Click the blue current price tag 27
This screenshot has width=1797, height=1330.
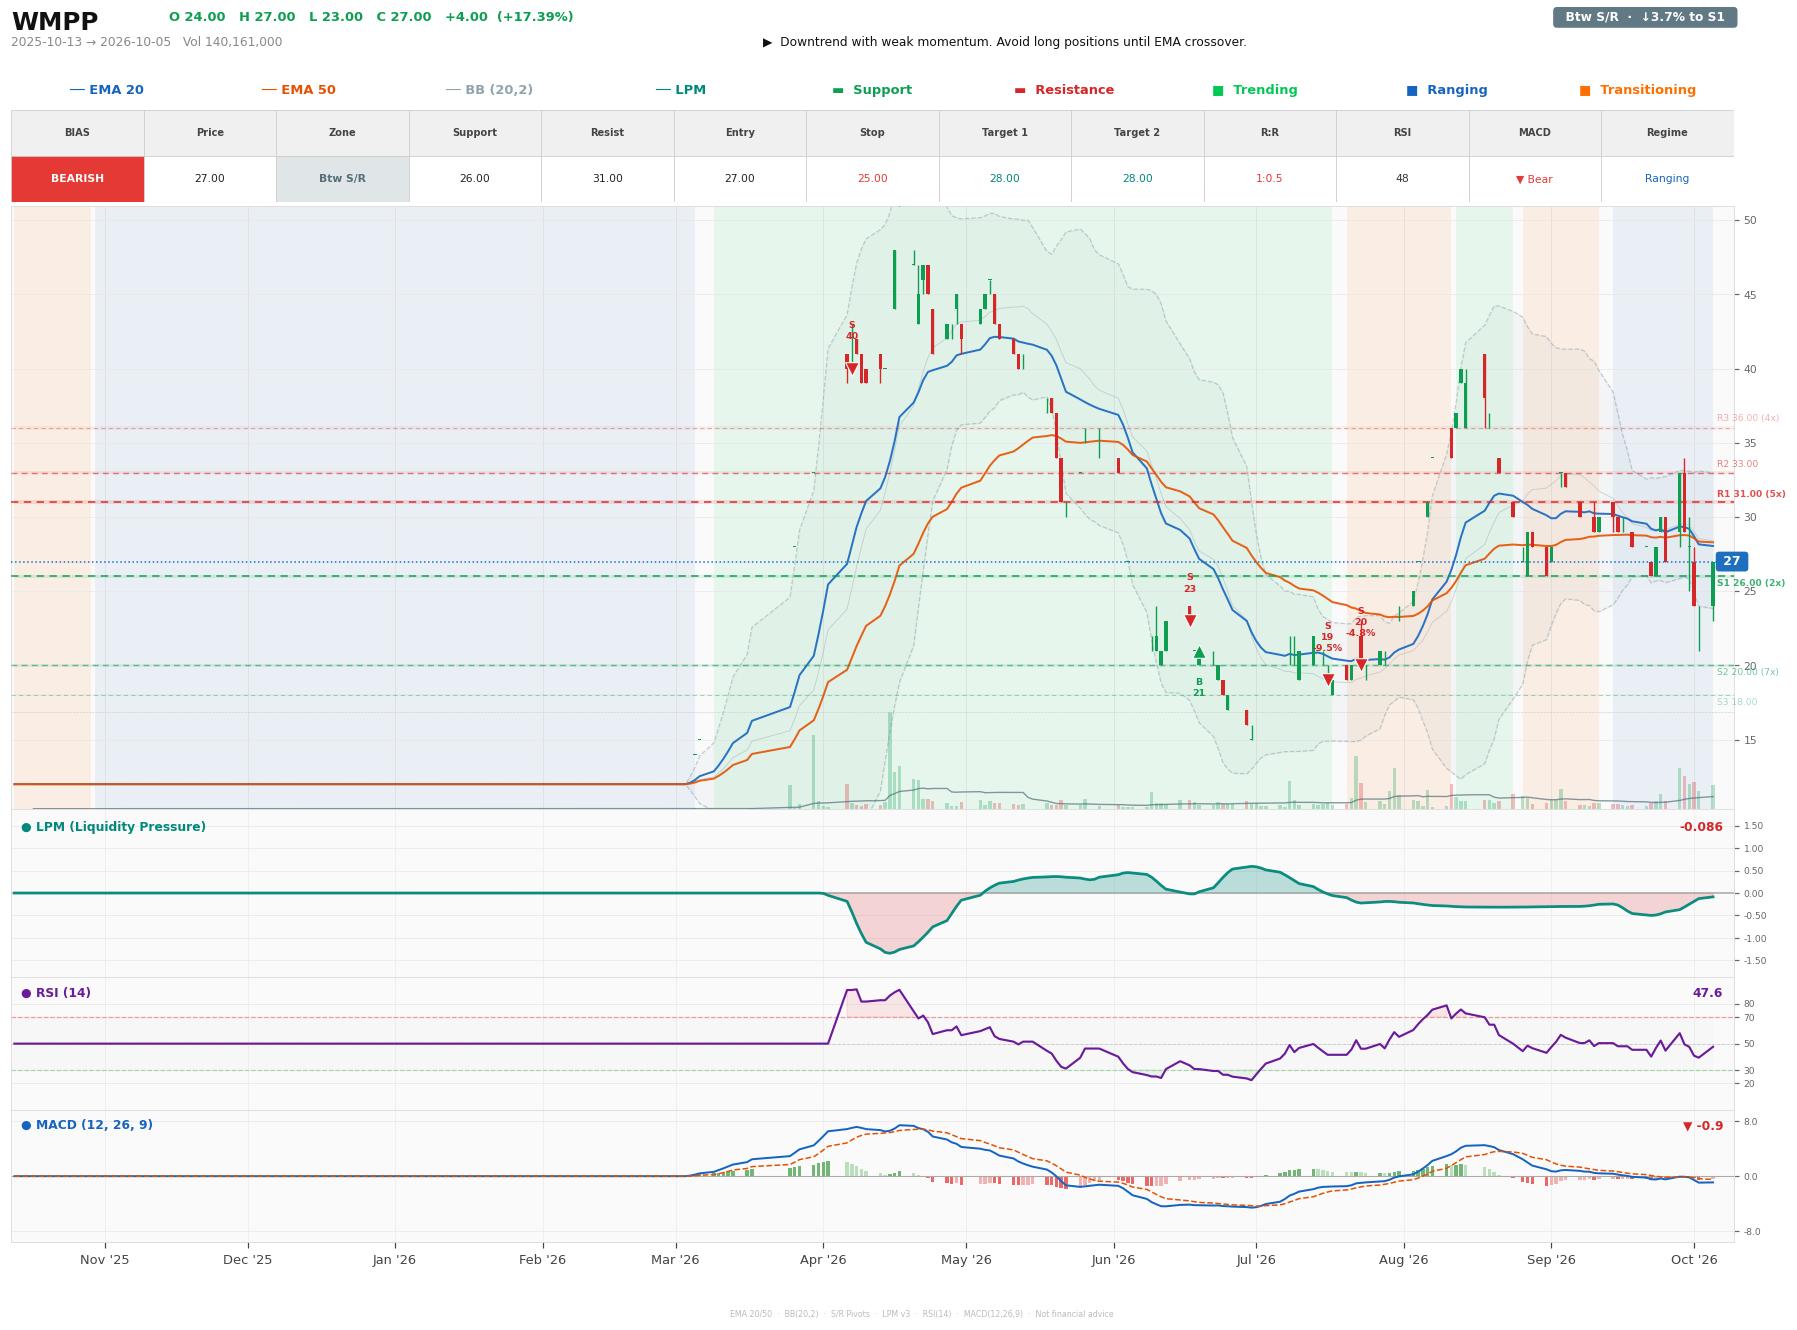click(1731, 562)
